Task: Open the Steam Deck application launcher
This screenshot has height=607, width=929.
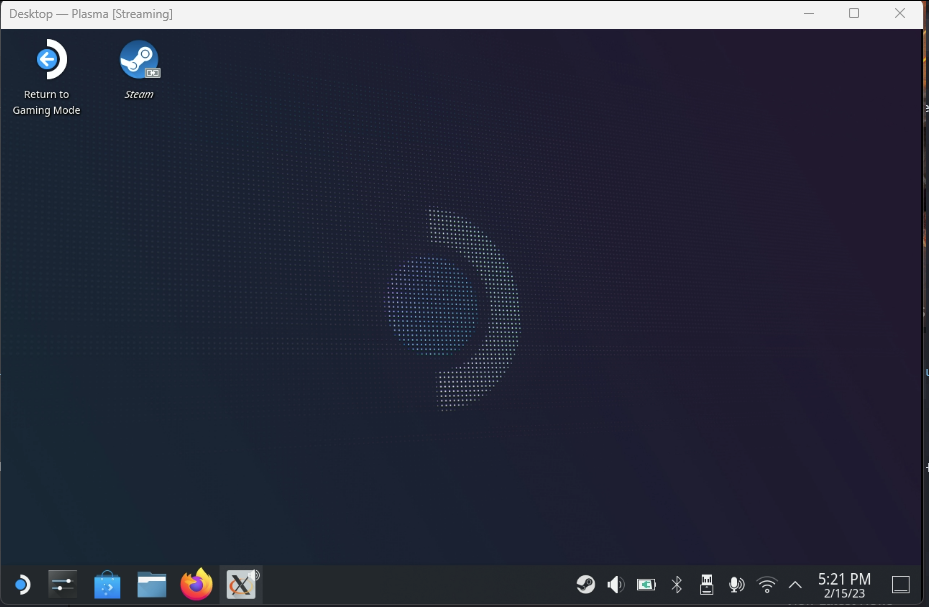Action: (20, 584)
